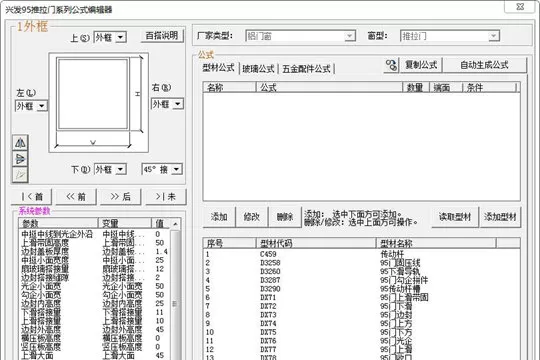Click the 复制公式 button

421,65
